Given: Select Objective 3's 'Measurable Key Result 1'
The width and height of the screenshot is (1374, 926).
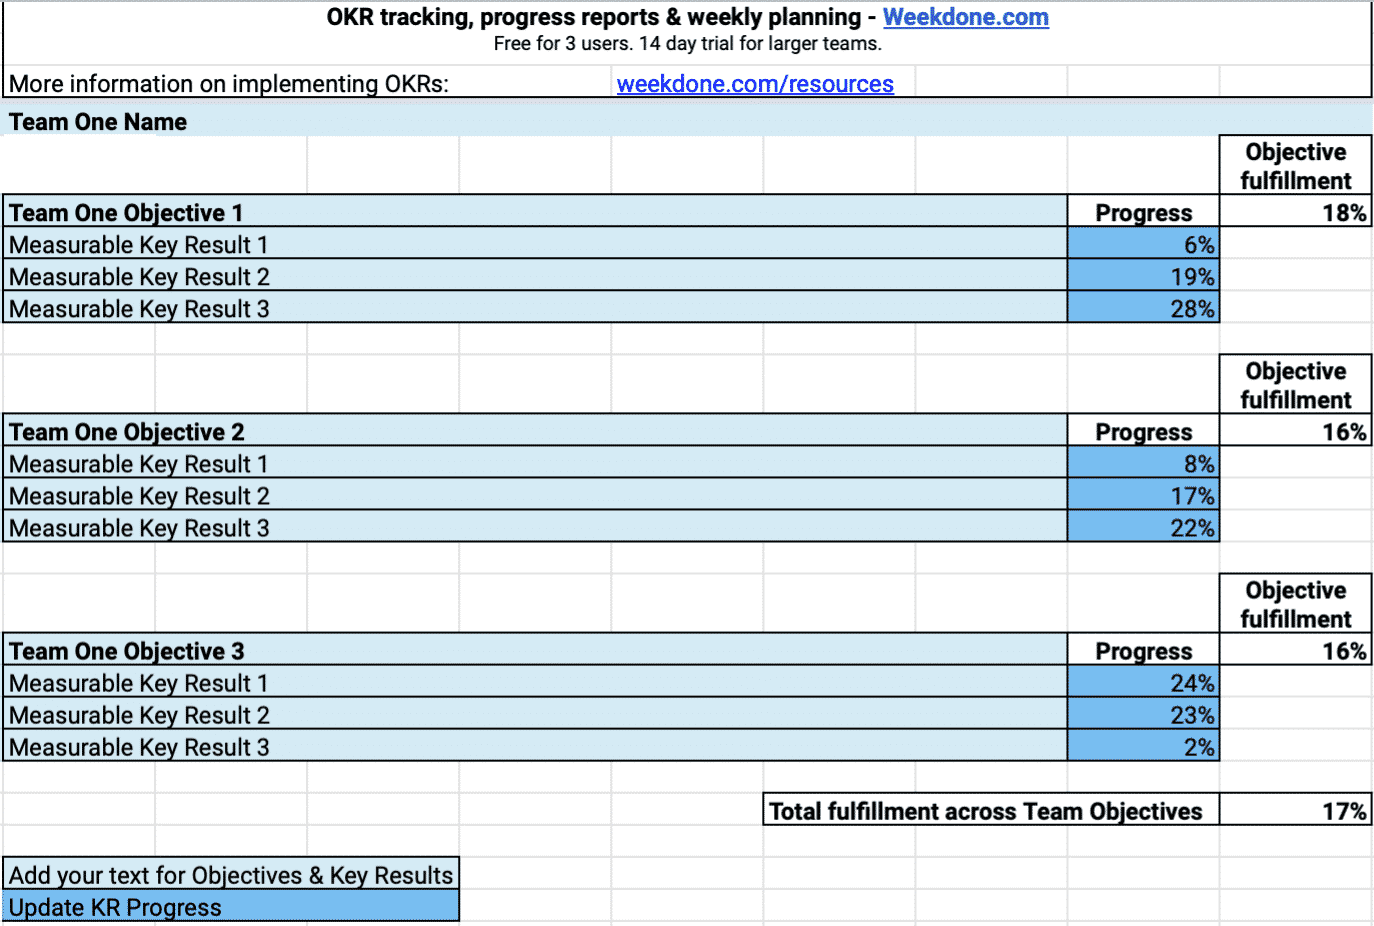Looking at the screenshot, I should pos(536,682).
